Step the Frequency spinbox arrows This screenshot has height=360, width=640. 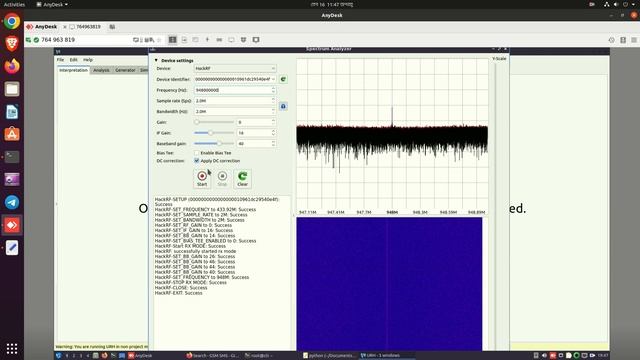pyautogui.click(x=273, y=90)
